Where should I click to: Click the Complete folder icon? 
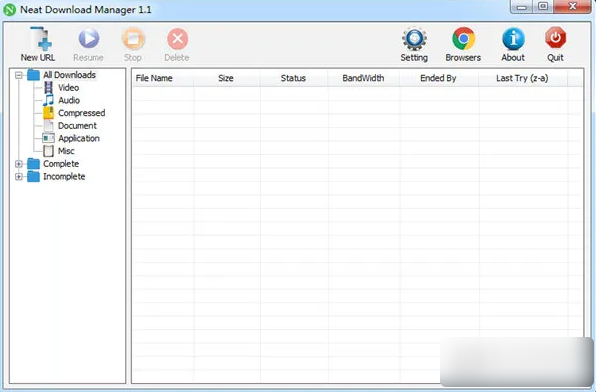coord(33,164)
